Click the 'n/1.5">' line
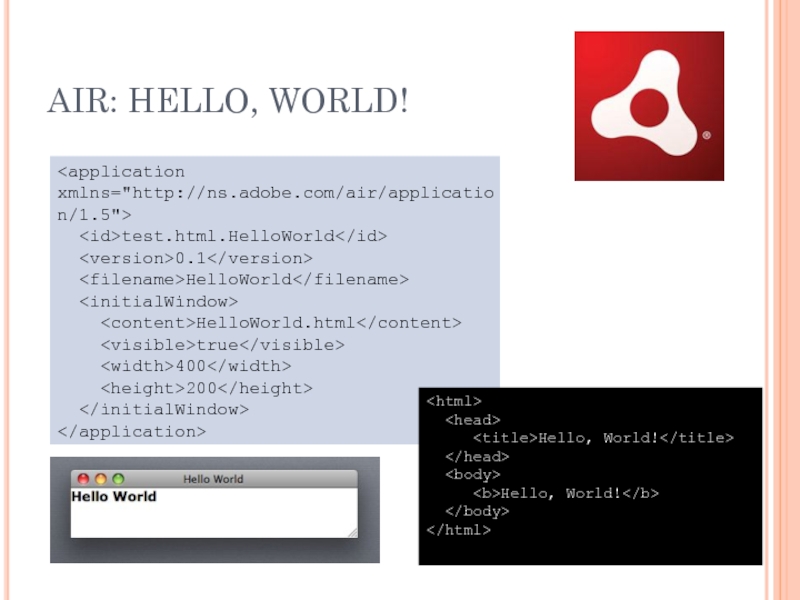 (x=94, y=215)
